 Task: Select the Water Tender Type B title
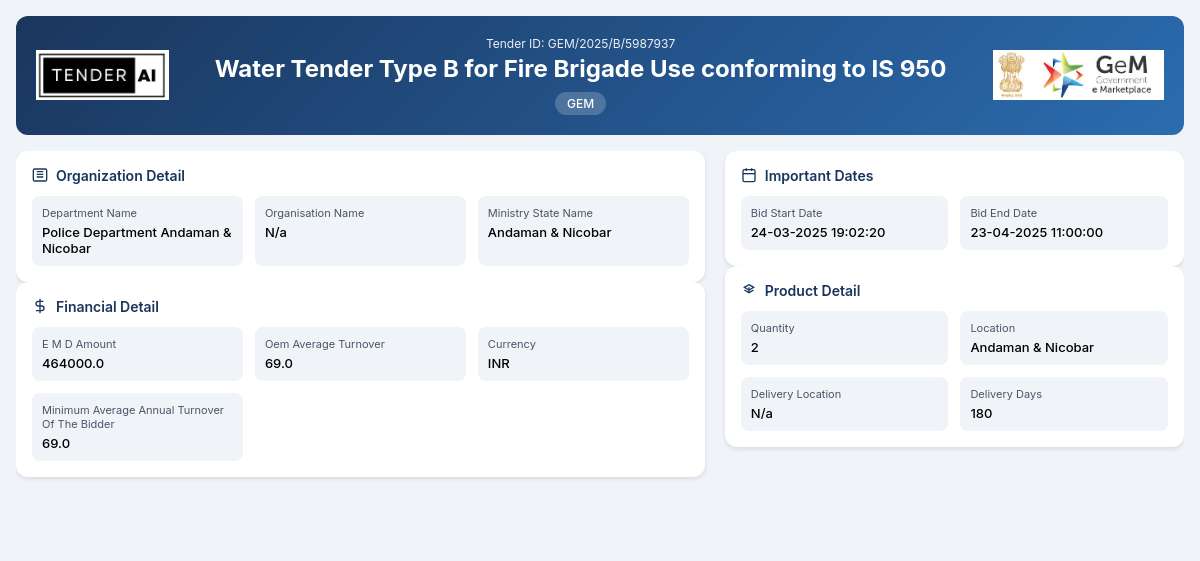(580, 69)
